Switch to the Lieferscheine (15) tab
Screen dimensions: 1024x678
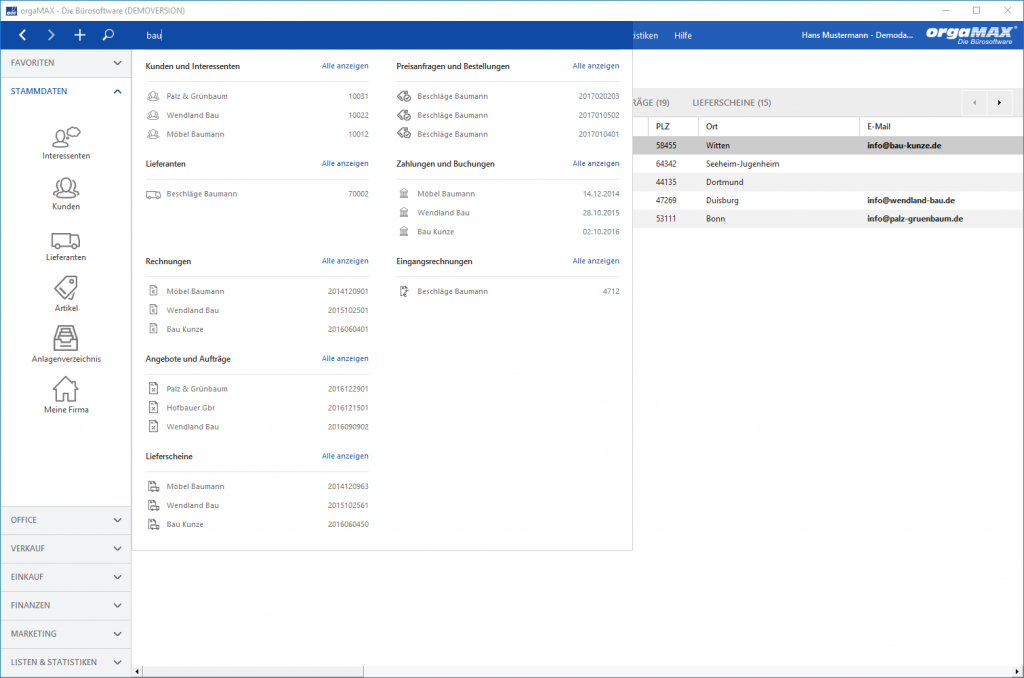pyautogui.click(x=731, y=103)
